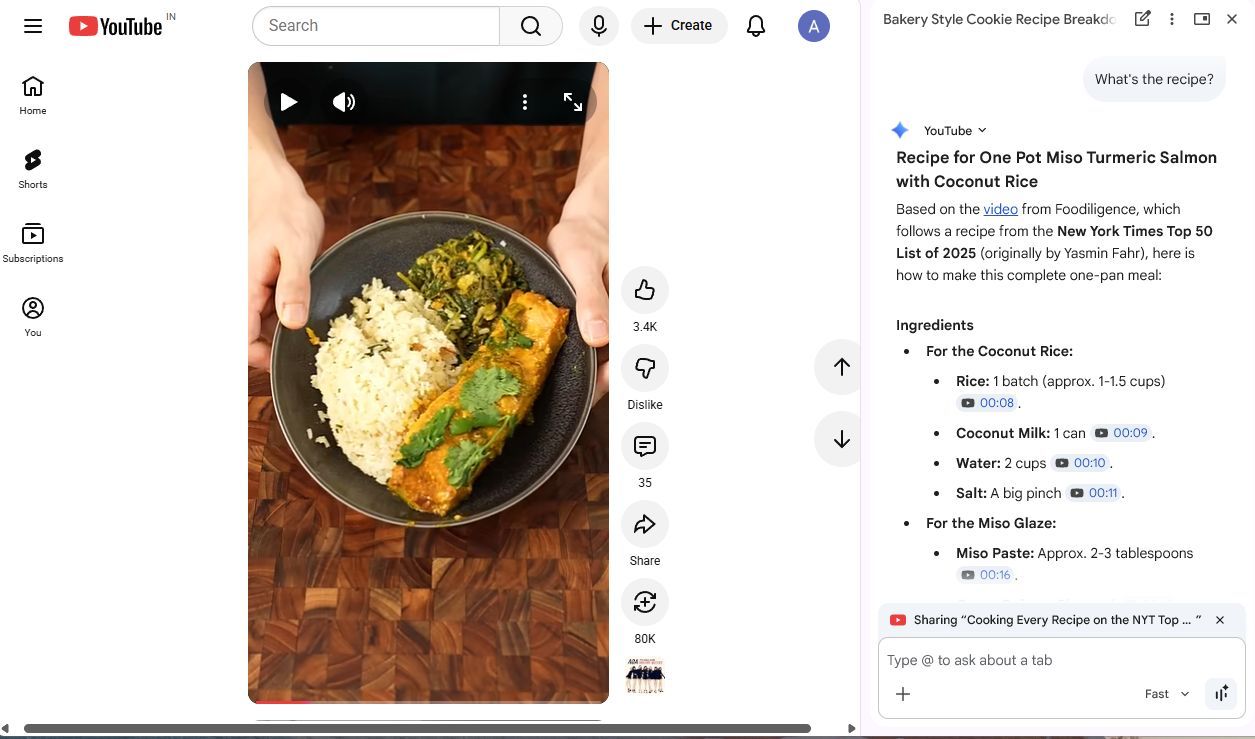Share the Short

point(645,524)
